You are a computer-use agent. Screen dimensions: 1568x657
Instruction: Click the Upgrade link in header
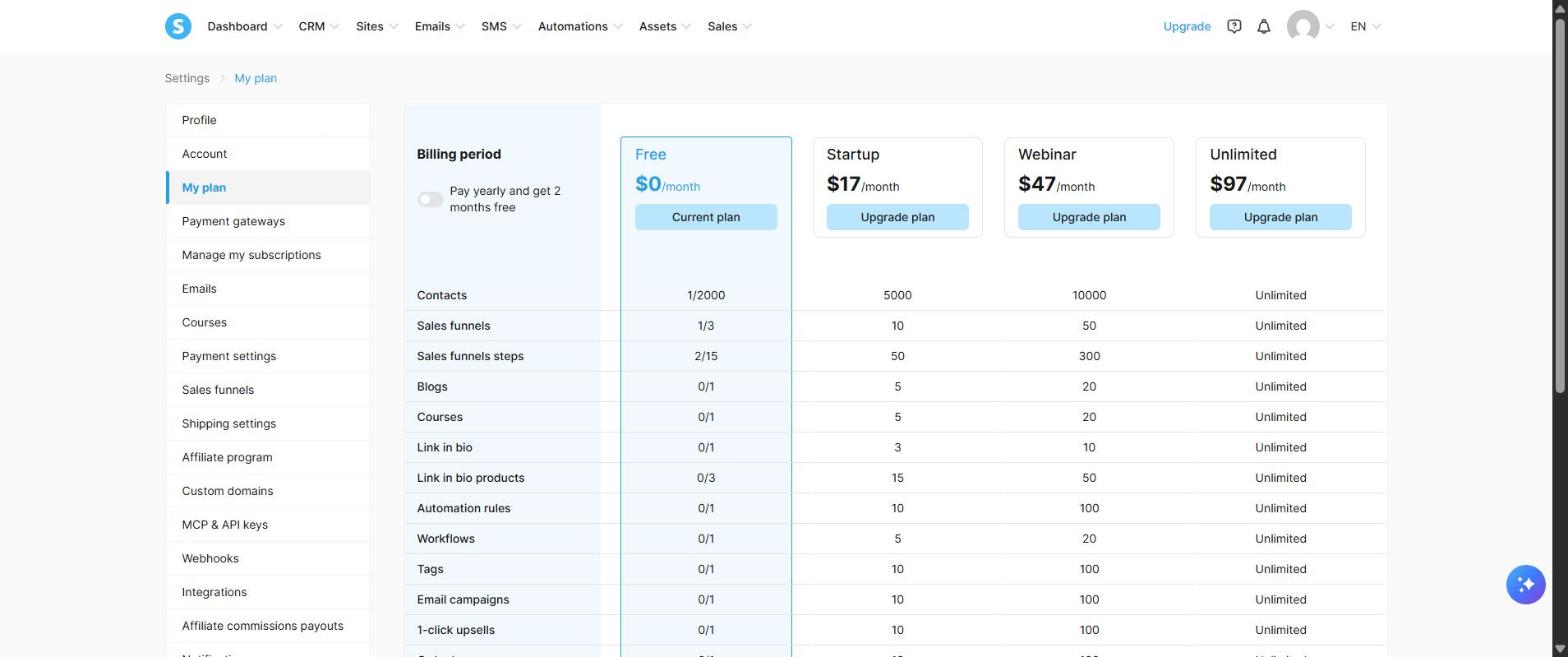coord(1186,26)
